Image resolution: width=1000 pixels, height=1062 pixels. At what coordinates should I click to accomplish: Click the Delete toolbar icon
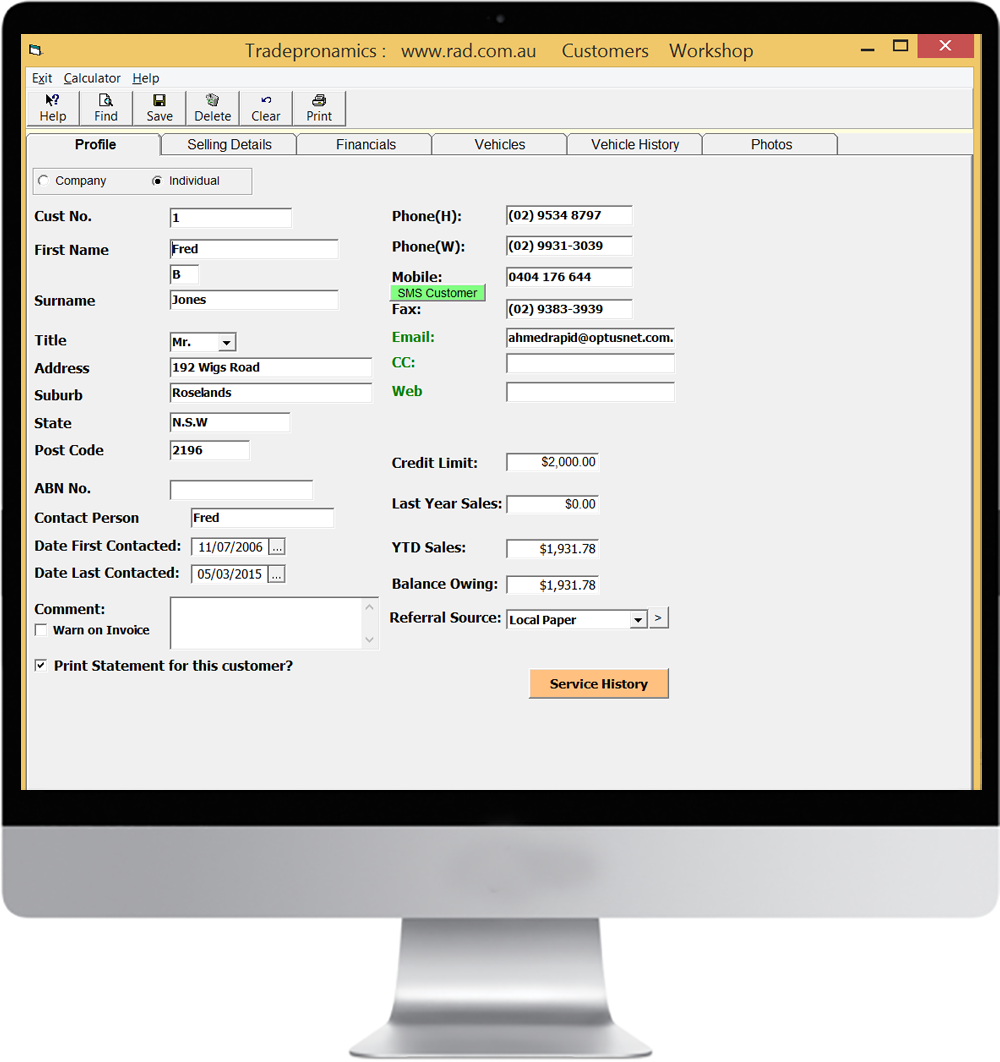(x=212, y=108)
